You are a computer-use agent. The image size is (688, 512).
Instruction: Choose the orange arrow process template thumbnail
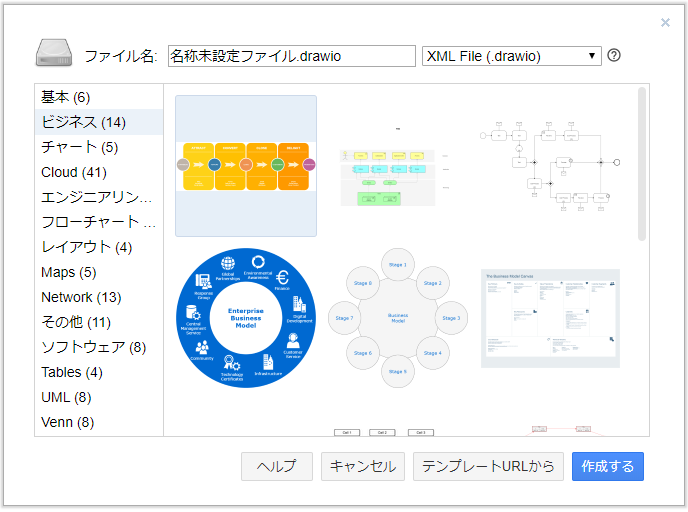point(246,166)
